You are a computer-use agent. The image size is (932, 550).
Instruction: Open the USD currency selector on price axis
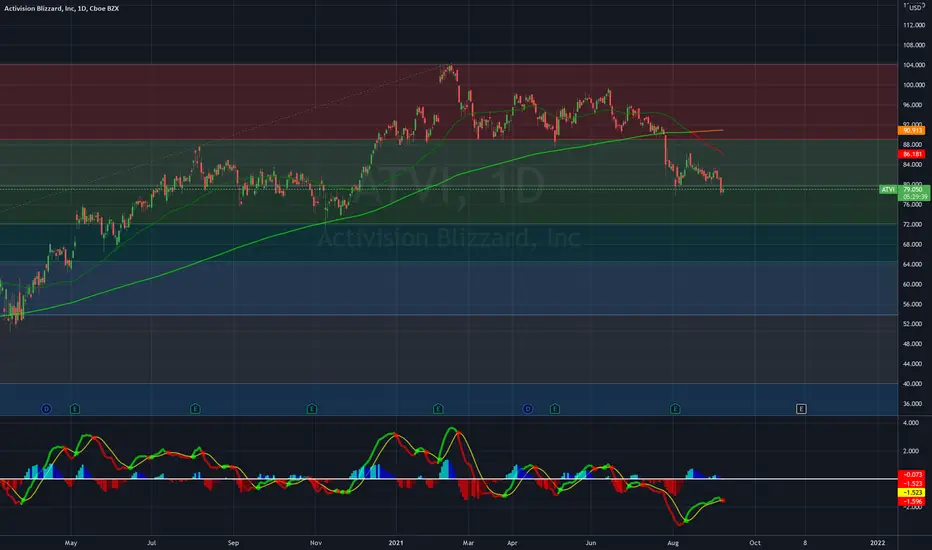(x=915, y=8)
